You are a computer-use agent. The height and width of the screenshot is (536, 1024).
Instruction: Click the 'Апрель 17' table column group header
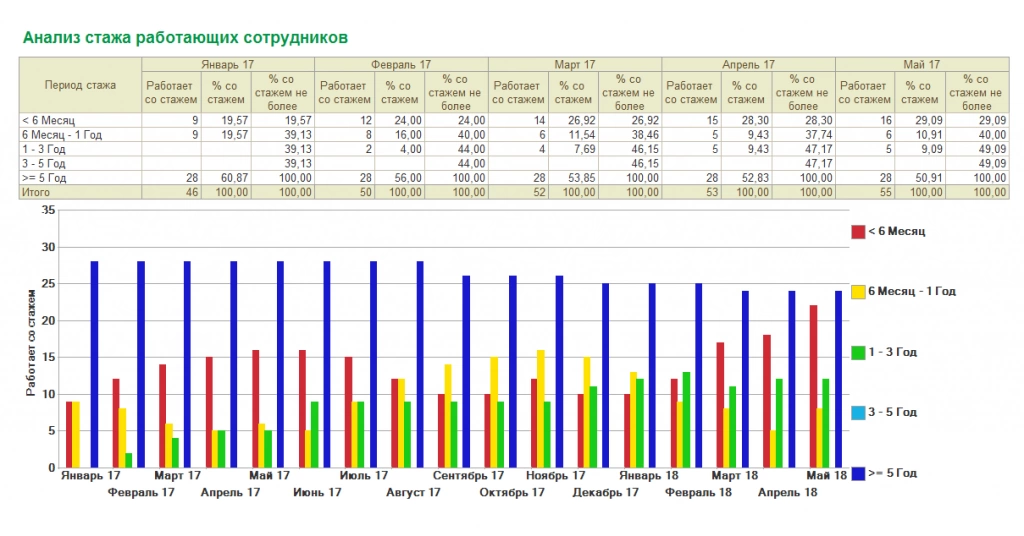(x=748, y=64)
